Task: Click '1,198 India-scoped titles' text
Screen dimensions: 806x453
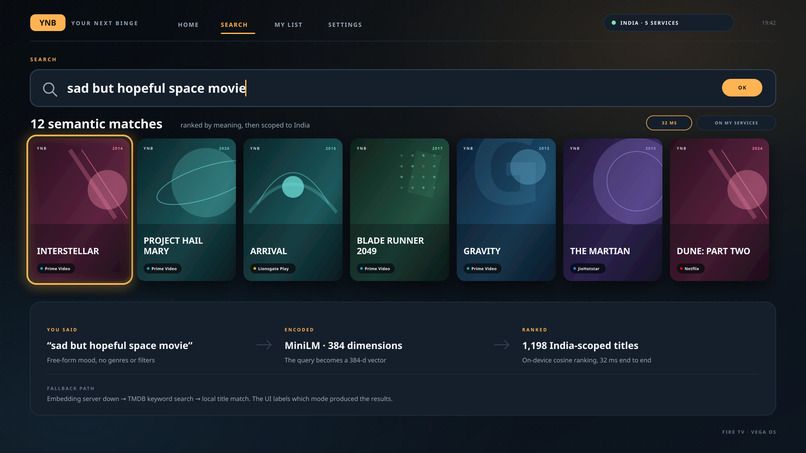Action: click(580, 346)
